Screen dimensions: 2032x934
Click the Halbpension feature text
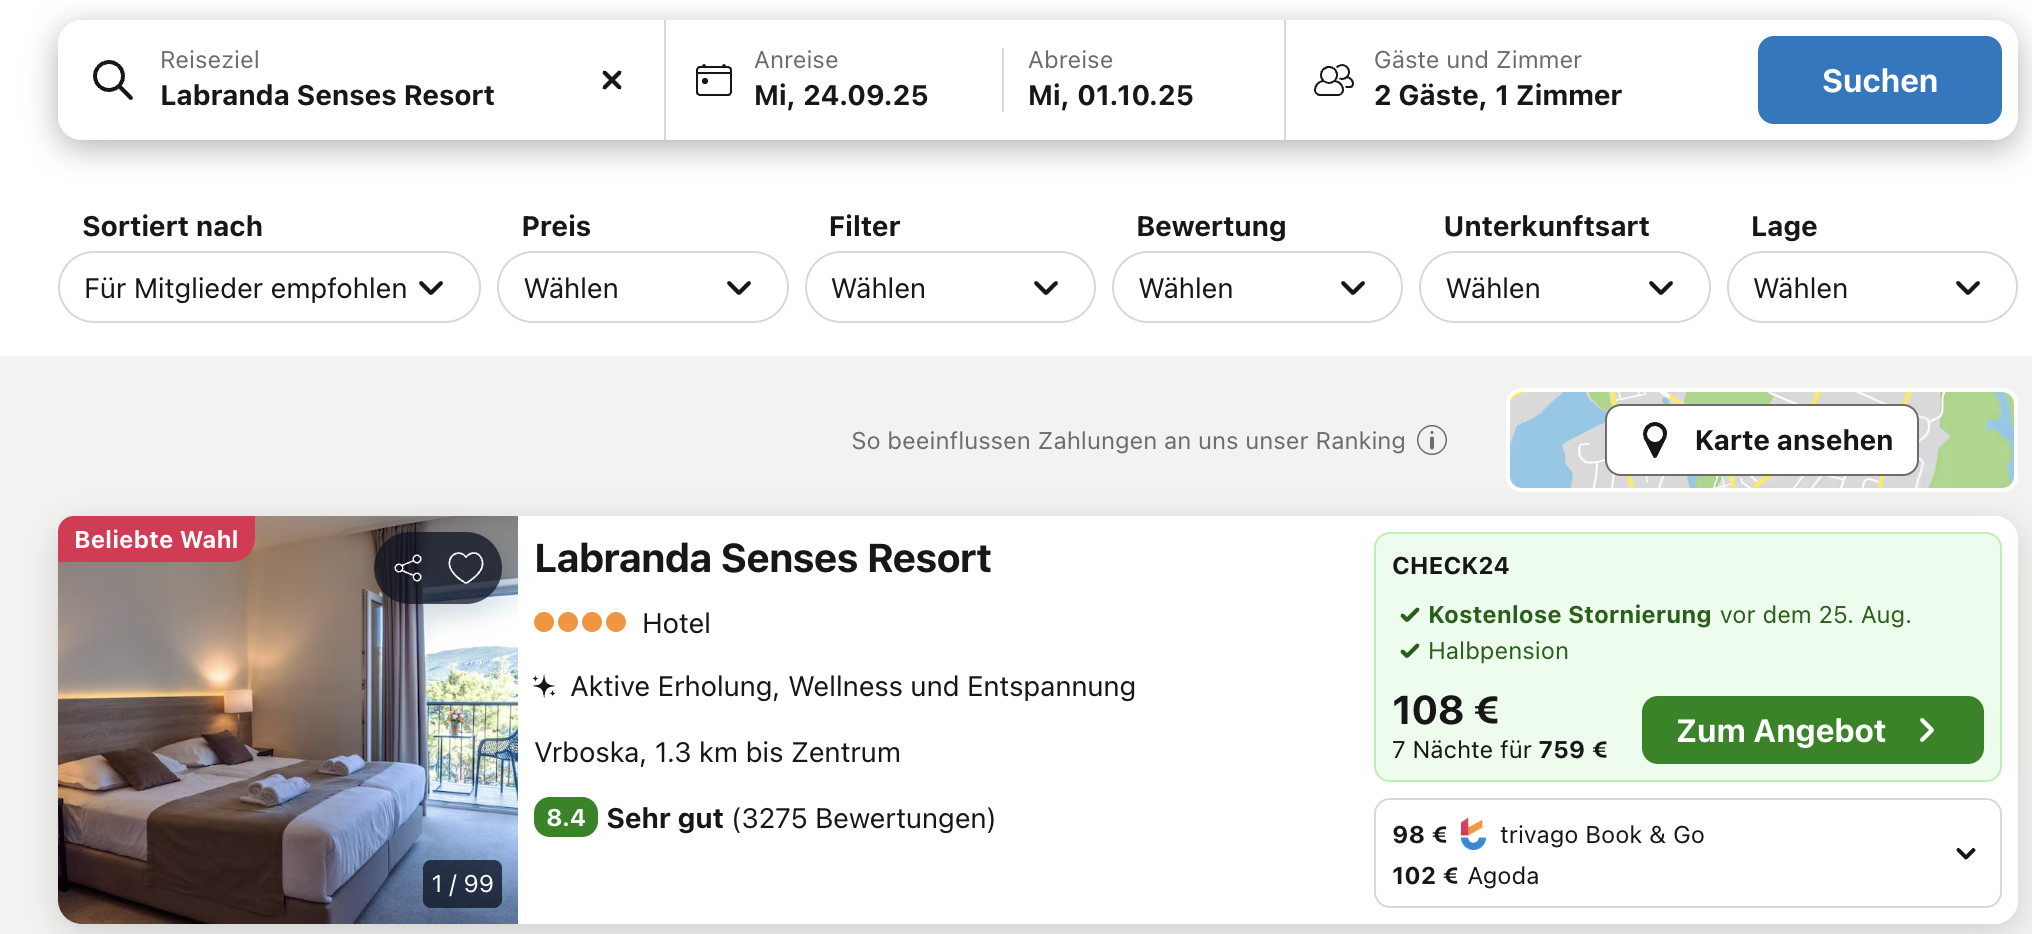[x=1498, y=651]
